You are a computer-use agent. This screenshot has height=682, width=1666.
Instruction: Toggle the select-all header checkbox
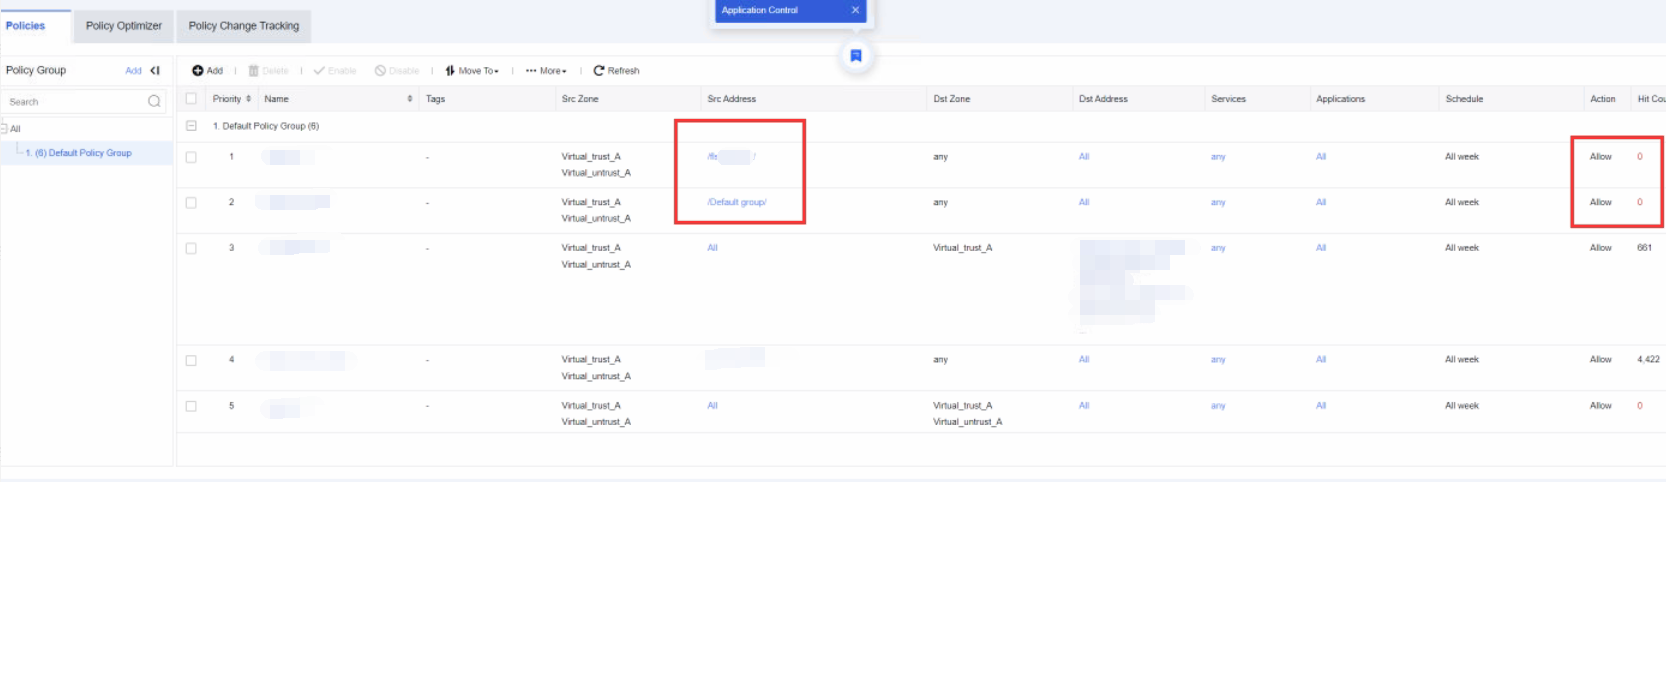click(x=191, y=99)
